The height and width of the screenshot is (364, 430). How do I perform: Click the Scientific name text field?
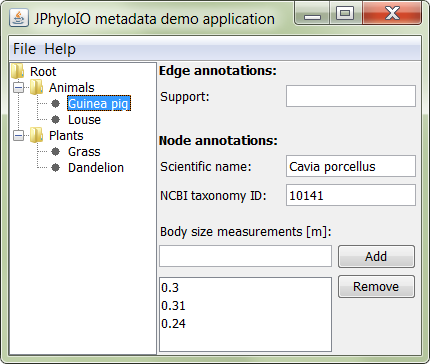(x=351, y=166)
